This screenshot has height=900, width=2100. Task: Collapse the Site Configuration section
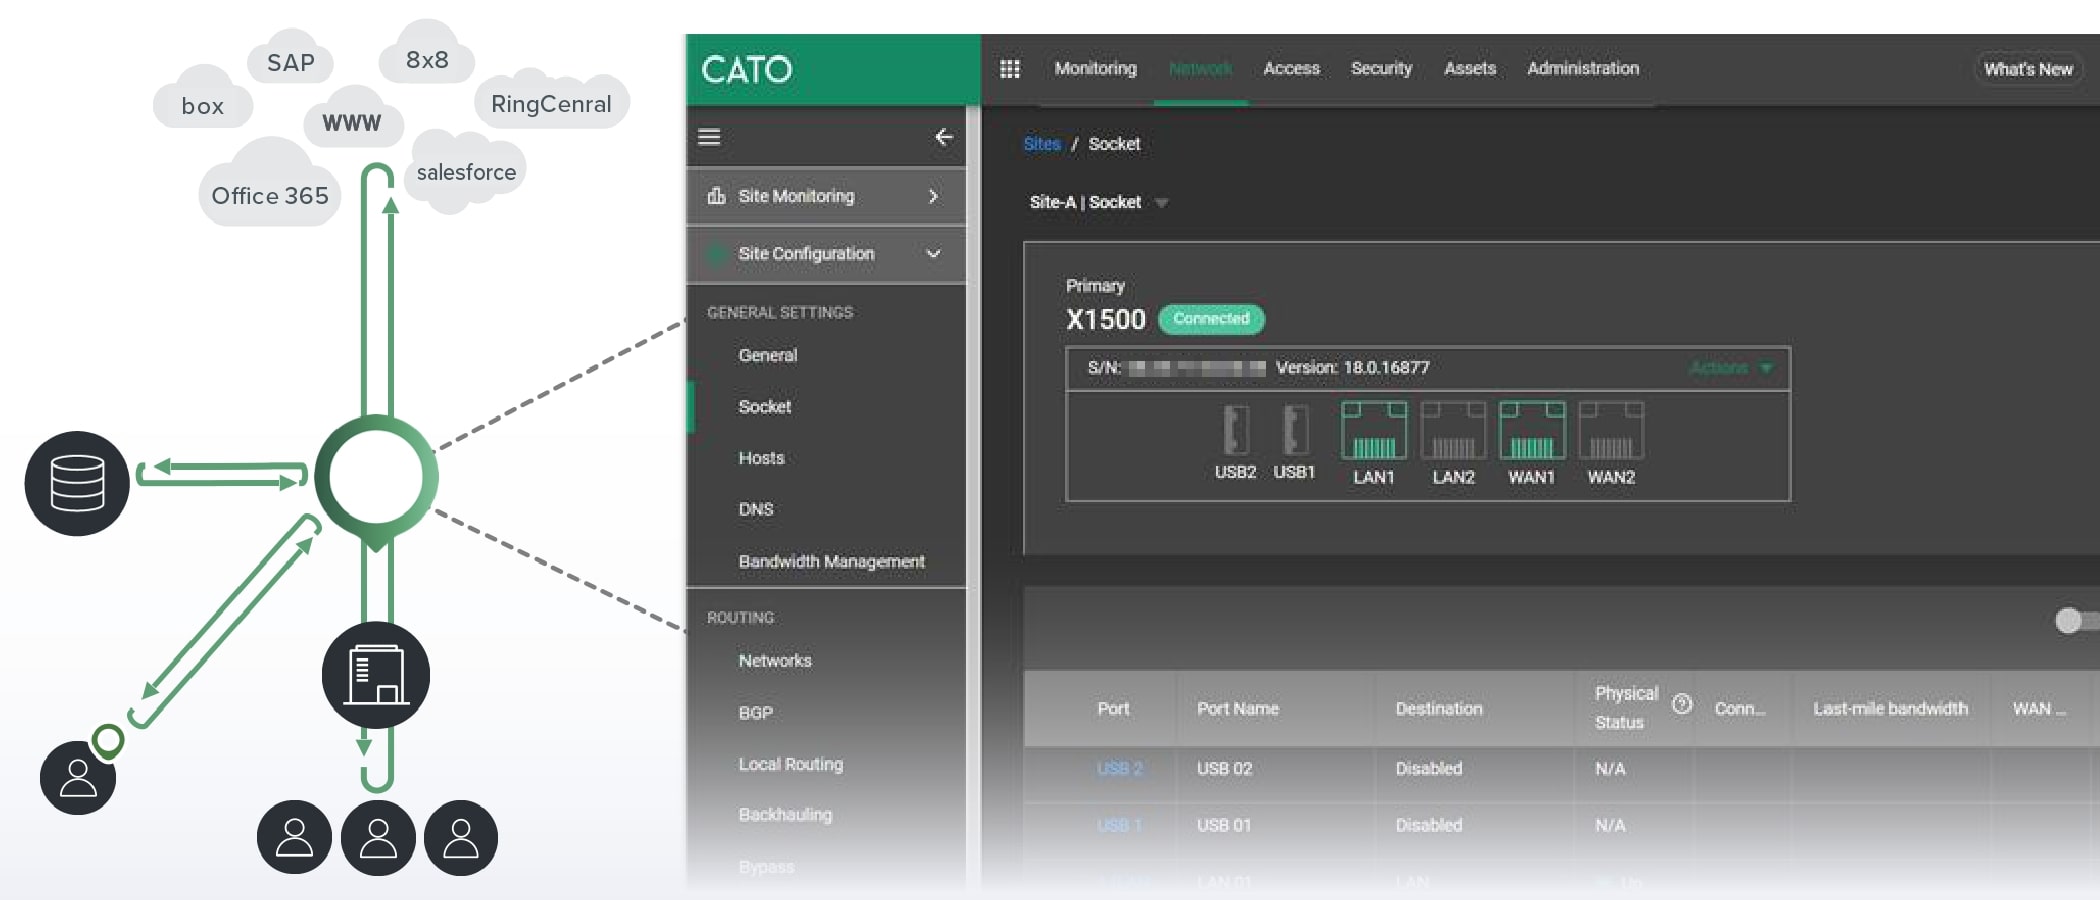[x=933, y=253]
